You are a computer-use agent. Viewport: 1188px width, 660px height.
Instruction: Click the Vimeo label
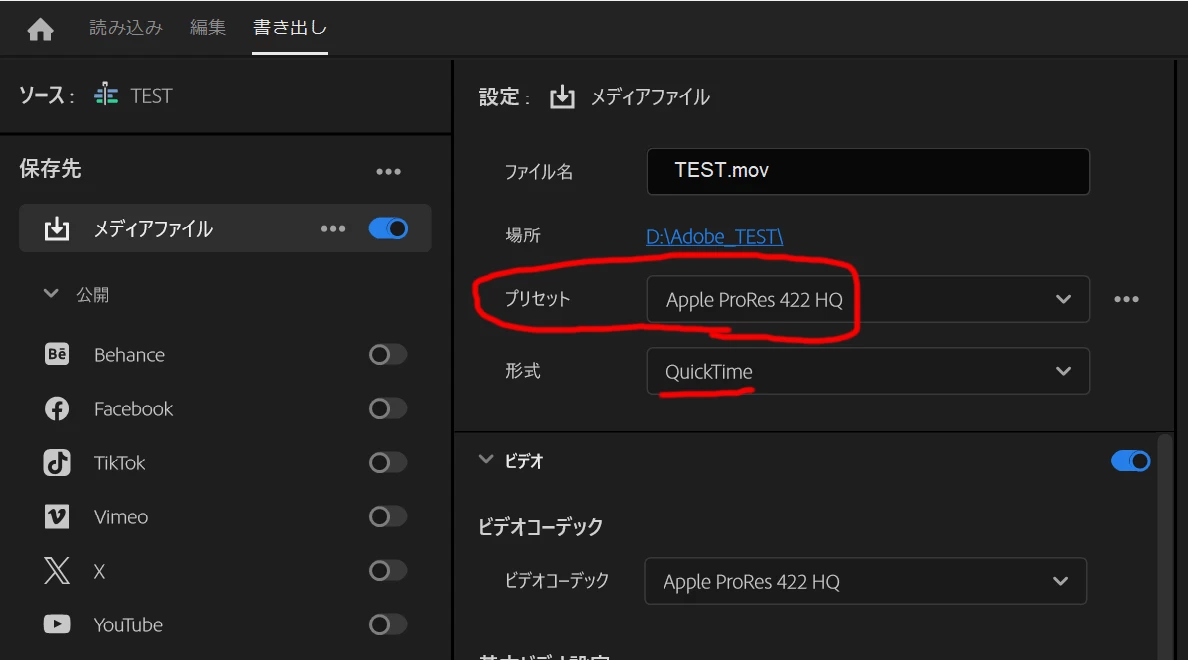tap(121, 518)
